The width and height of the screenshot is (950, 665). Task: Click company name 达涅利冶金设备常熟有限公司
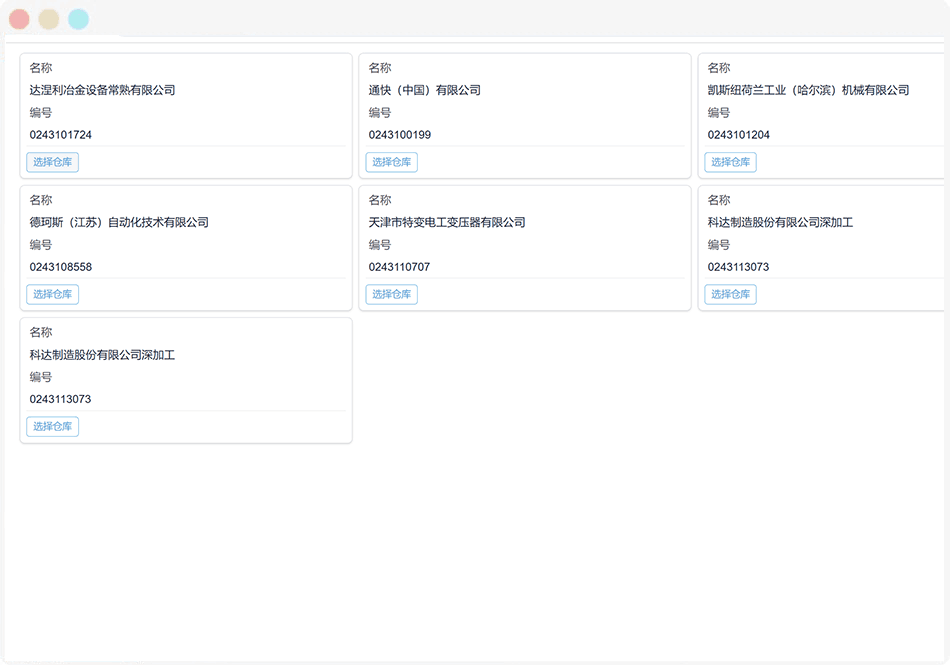coord(102,90)
